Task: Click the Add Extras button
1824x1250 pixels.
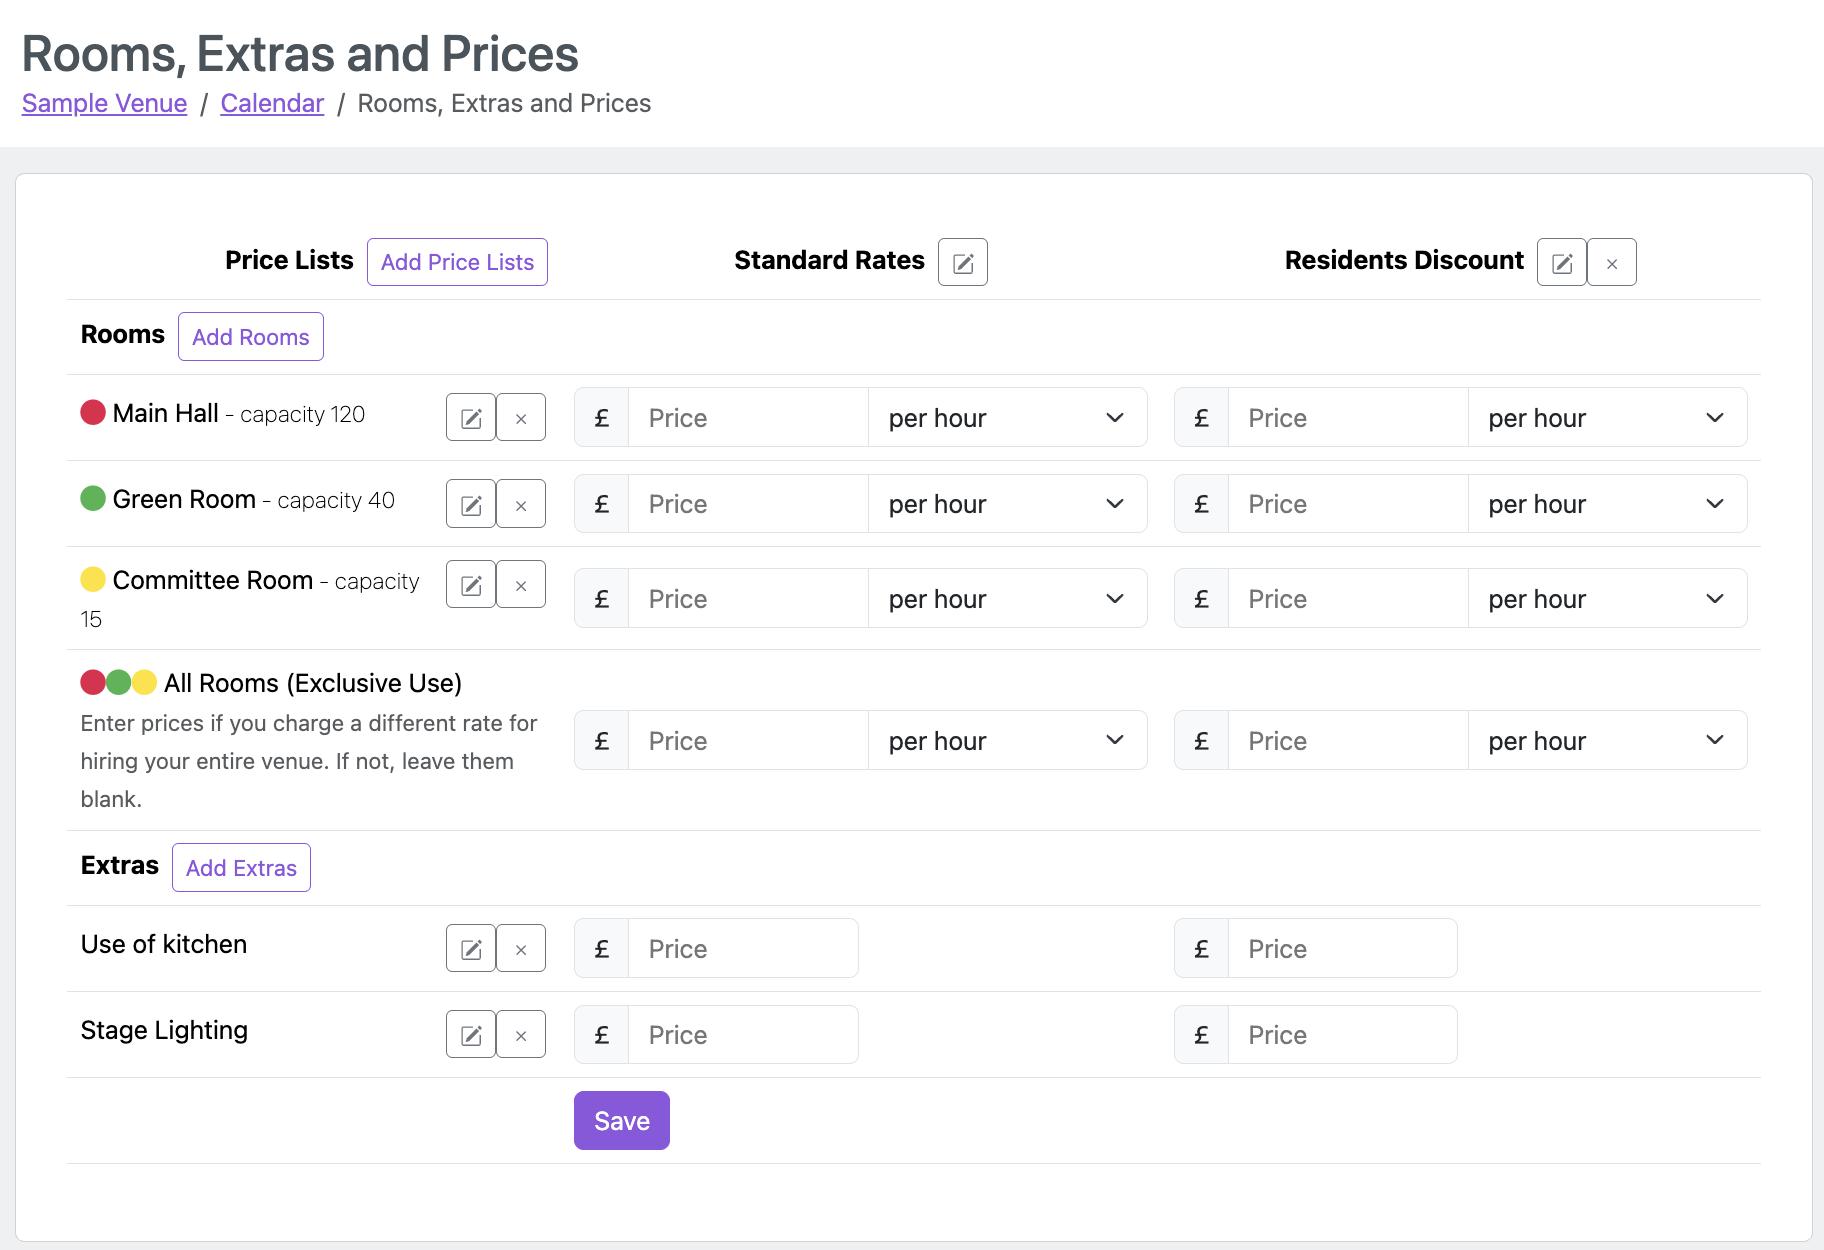Action: click(x=241, y=868)
